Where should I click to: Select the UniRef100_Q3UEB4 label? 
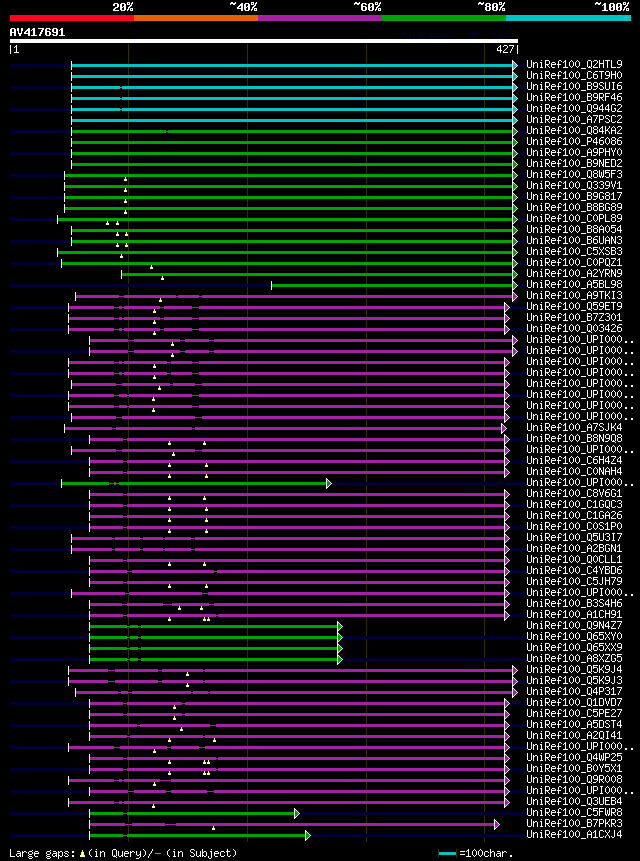point(574,801)
